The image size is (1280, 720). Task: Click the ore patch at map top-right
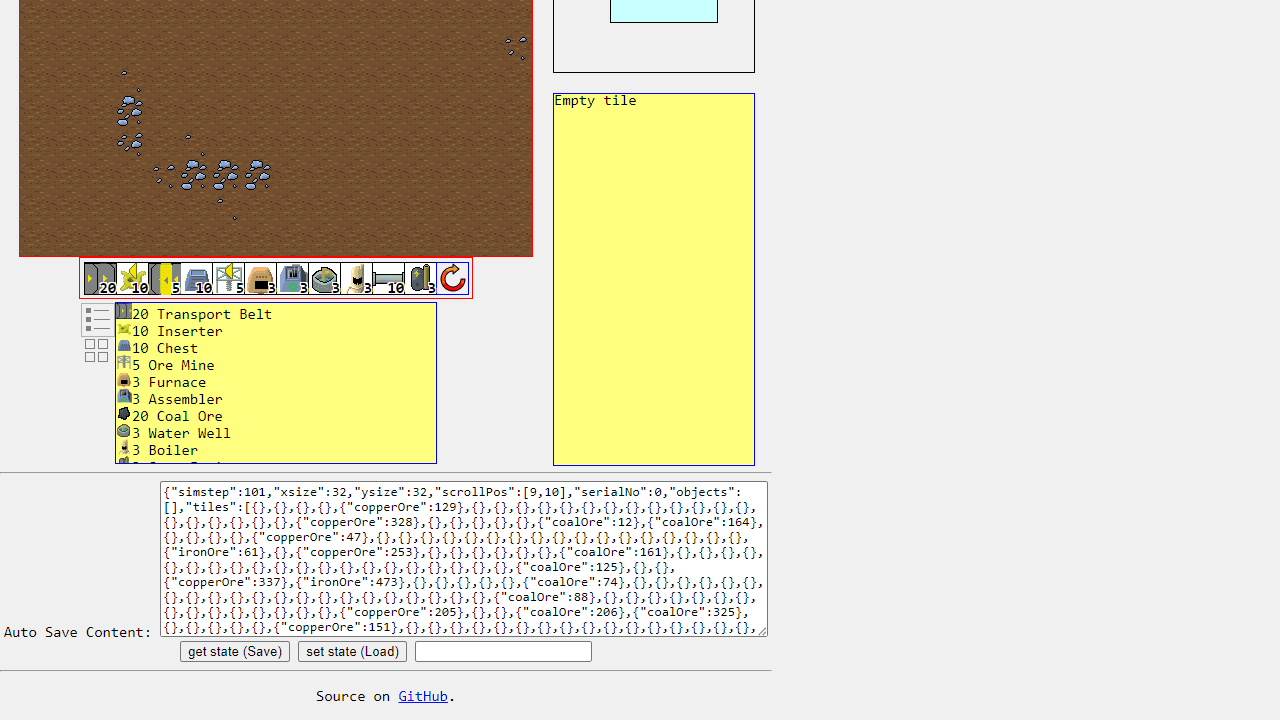point(516,47)
